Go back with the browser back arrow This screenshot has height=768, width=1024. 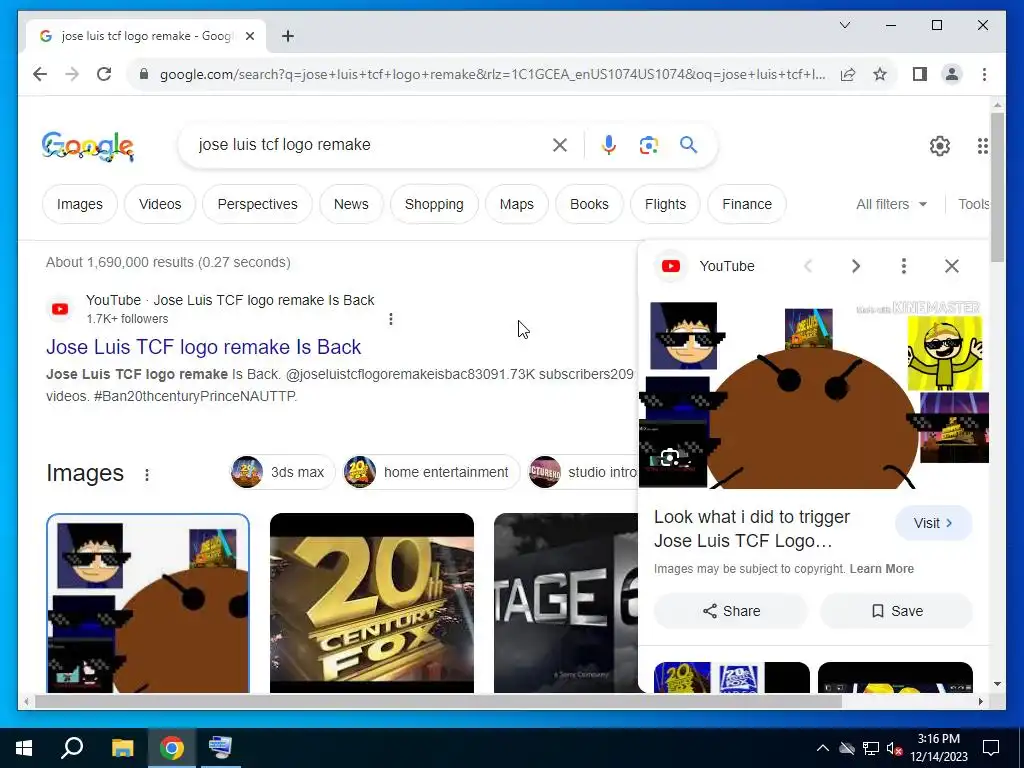point(40,74)
